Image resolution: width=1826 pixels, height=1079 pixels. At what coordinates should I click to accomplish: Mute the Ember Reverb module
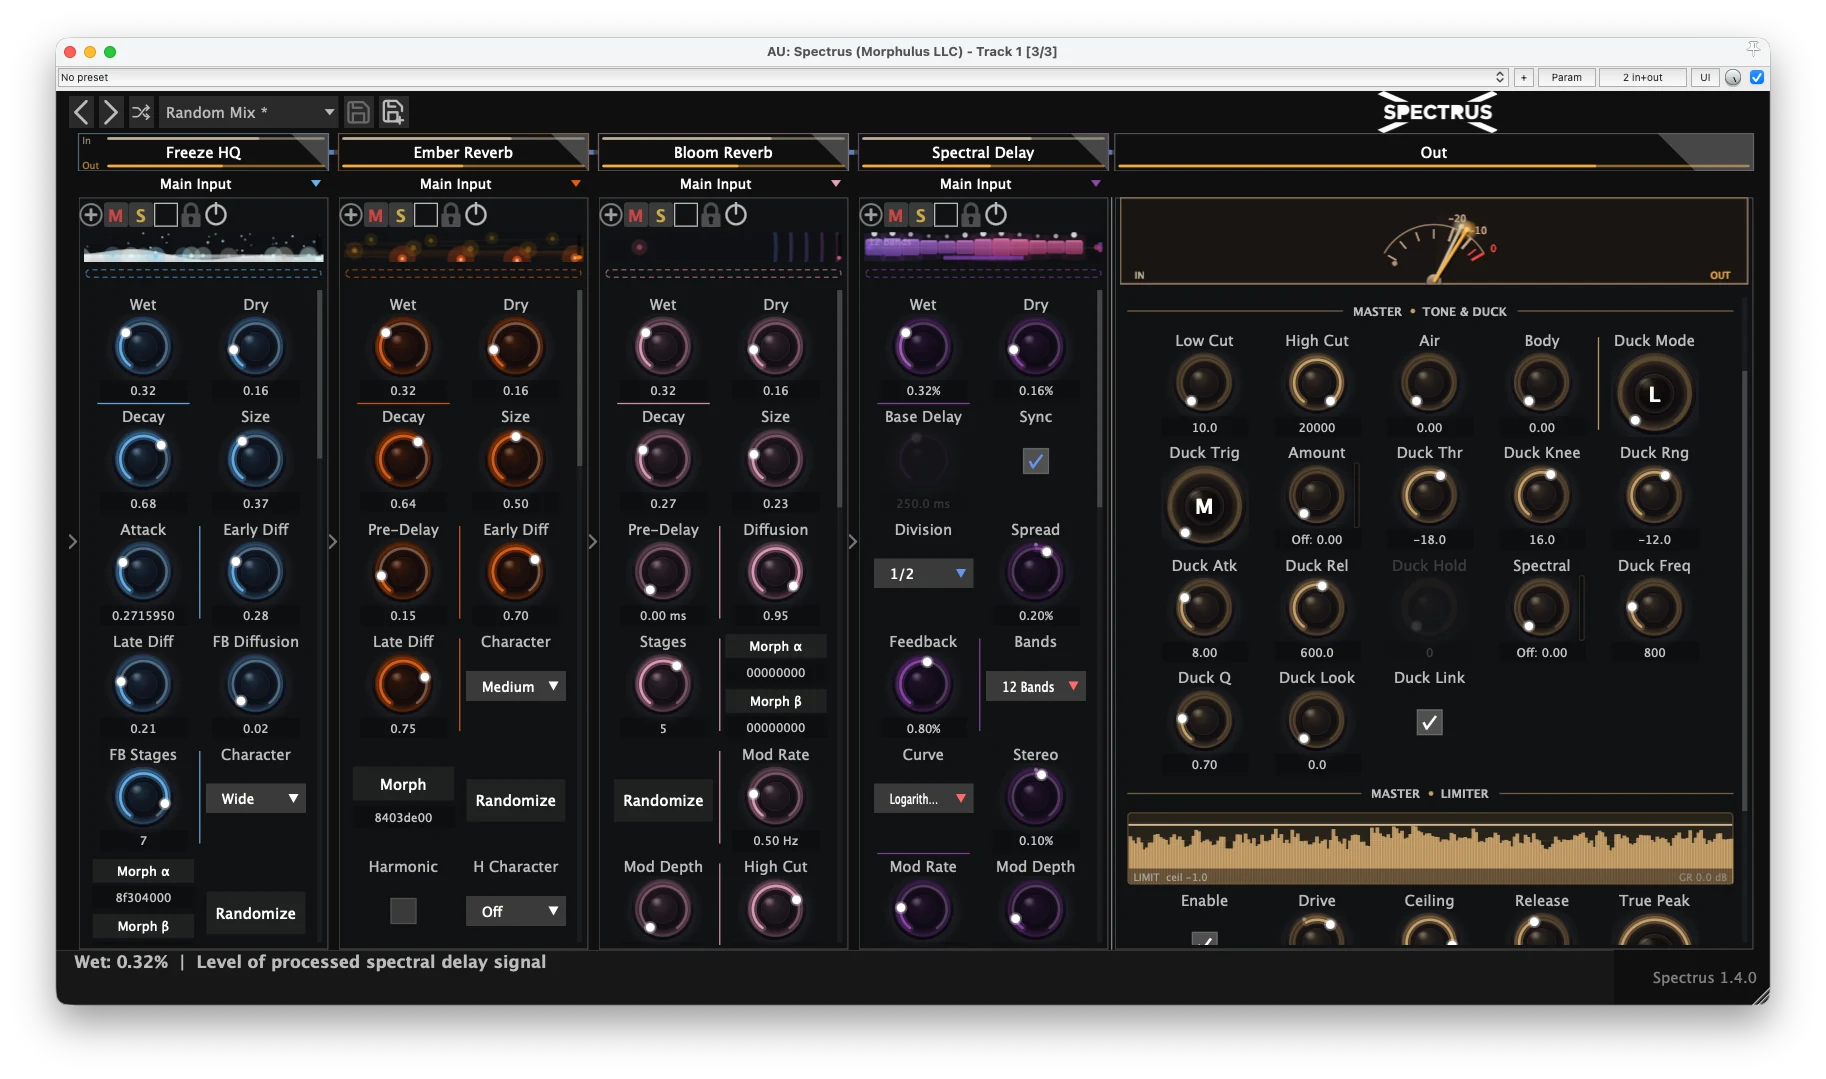point(376,214)
